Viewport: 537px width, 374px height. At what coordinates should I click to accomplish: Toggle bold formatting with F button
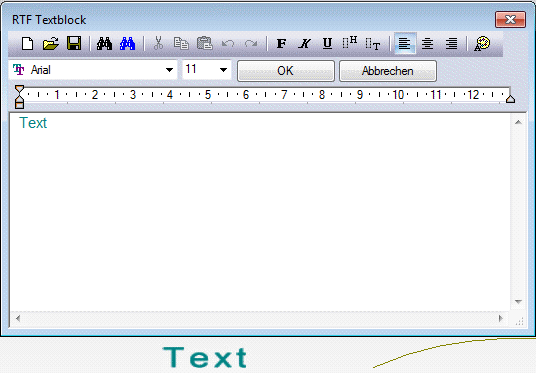pyautogui.click(x=282, y=44)
